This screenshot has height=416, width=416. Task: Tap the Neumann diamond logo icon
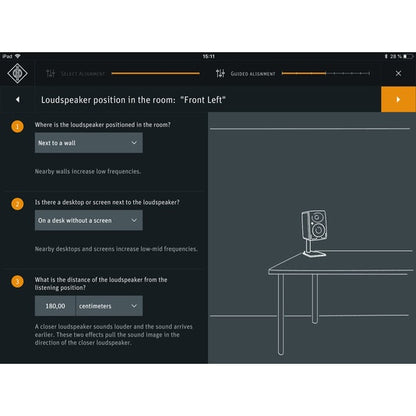coord(17,73)
